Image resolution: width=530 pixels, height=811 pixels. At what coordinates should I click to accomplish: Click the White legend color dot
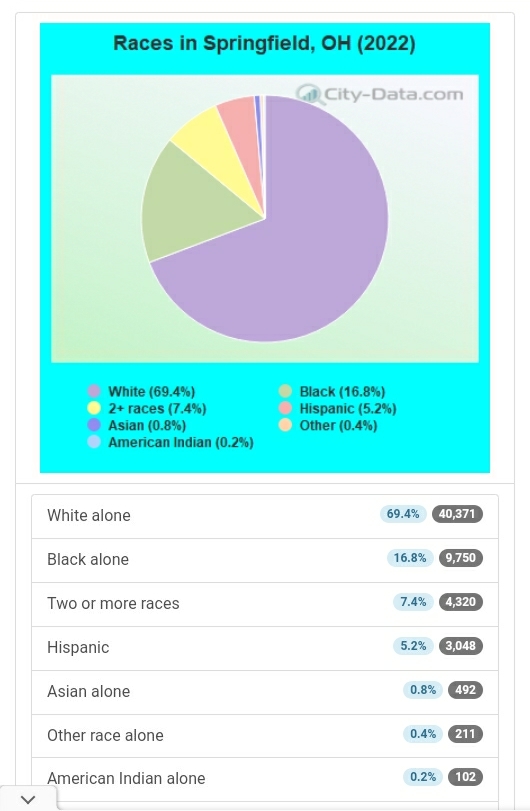click(x=94, y=391)
